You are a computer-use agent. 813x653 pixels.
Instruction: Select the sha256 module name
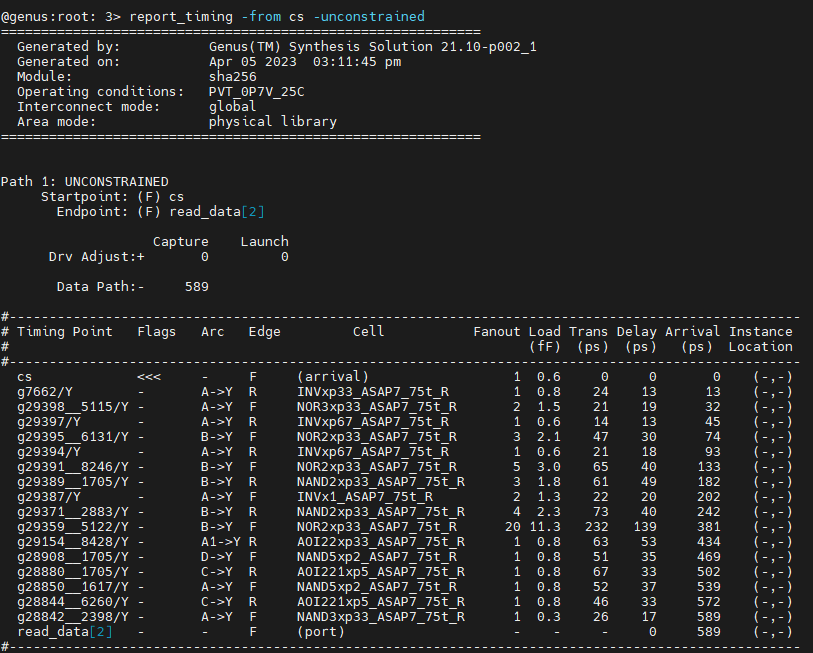pyautogui.click(x=233, y=77)
